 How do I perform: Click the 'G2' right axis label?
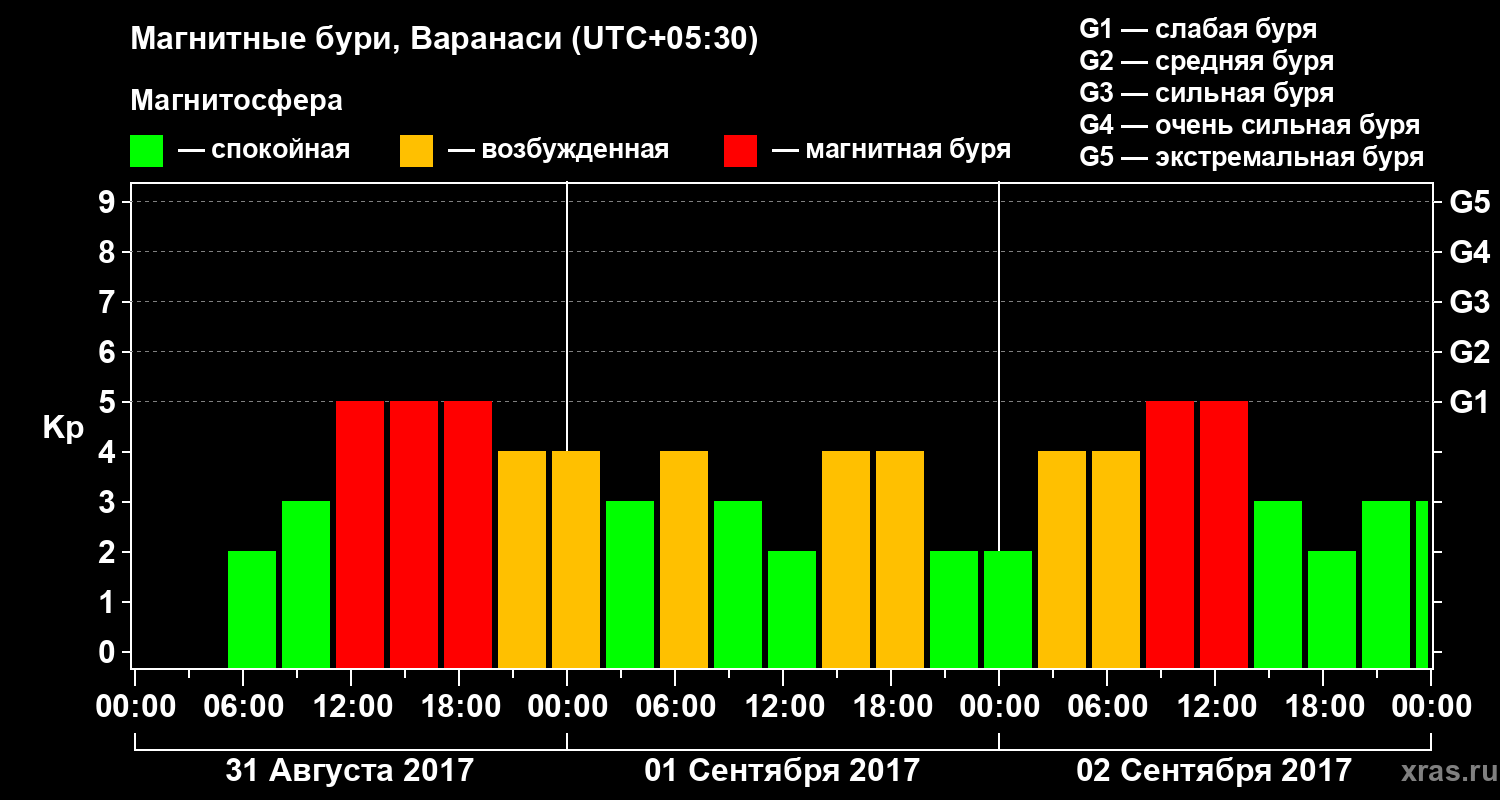coord(1470,352)
